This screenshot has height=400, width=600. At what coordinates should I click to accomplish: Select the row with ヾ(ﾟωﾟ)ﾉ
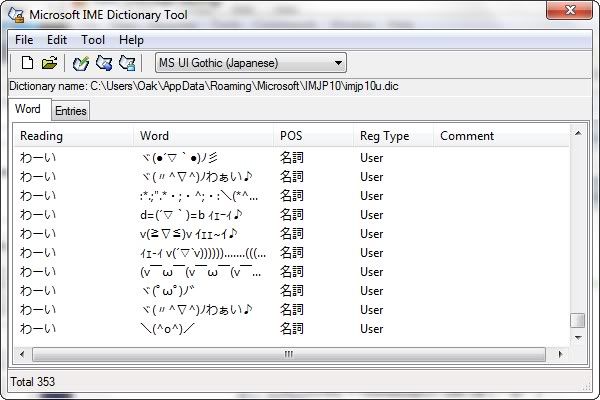pyautogui.click(x=292, y=291)
